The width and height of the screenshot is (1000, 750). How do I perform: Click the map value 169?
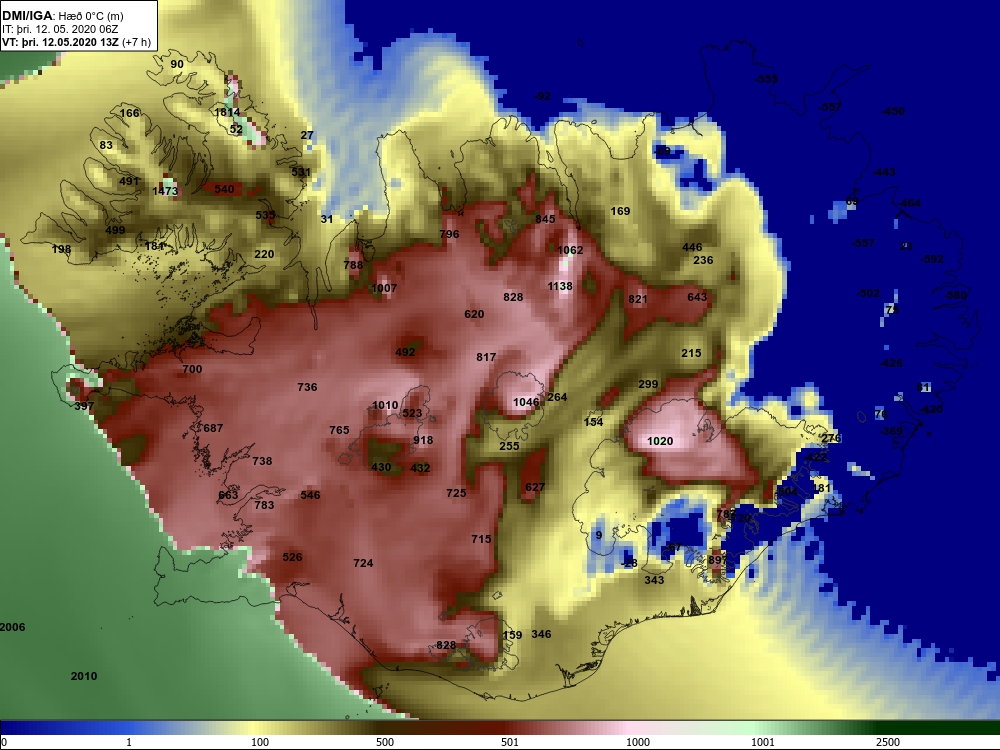tap(620, 211)
